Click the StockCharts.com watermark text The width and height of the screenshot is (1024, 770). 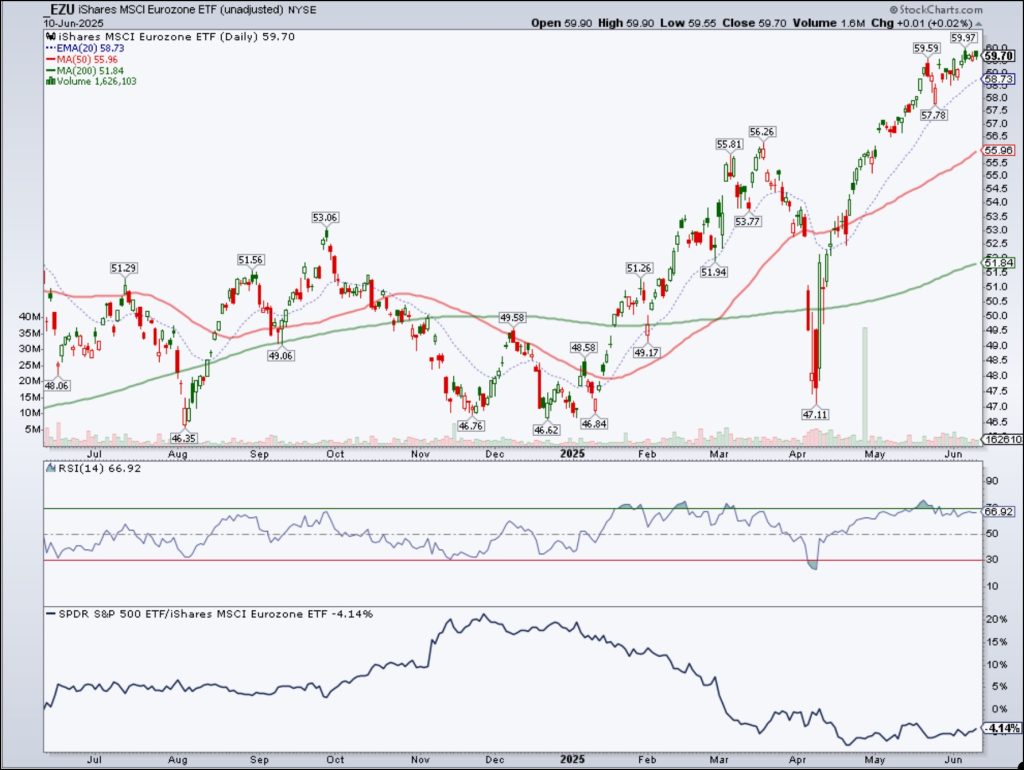(x=936, y=10)
